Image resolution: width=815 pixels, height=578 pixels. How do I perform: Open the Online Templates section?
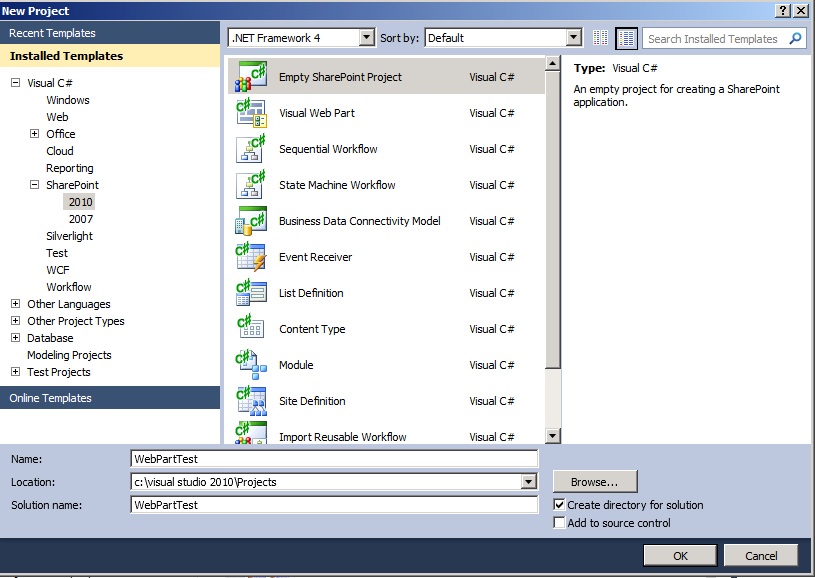point(110,398)
